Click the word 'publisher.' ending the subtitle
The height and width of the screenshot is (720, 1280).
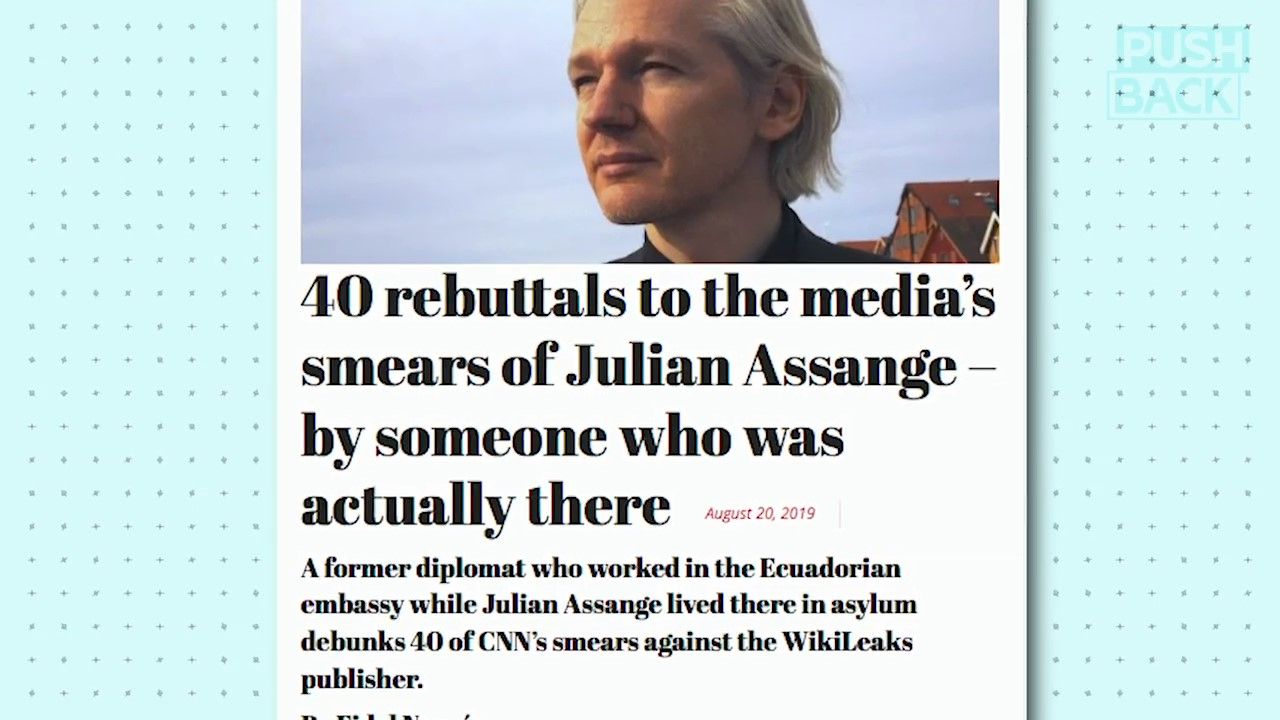click(362, 680)
